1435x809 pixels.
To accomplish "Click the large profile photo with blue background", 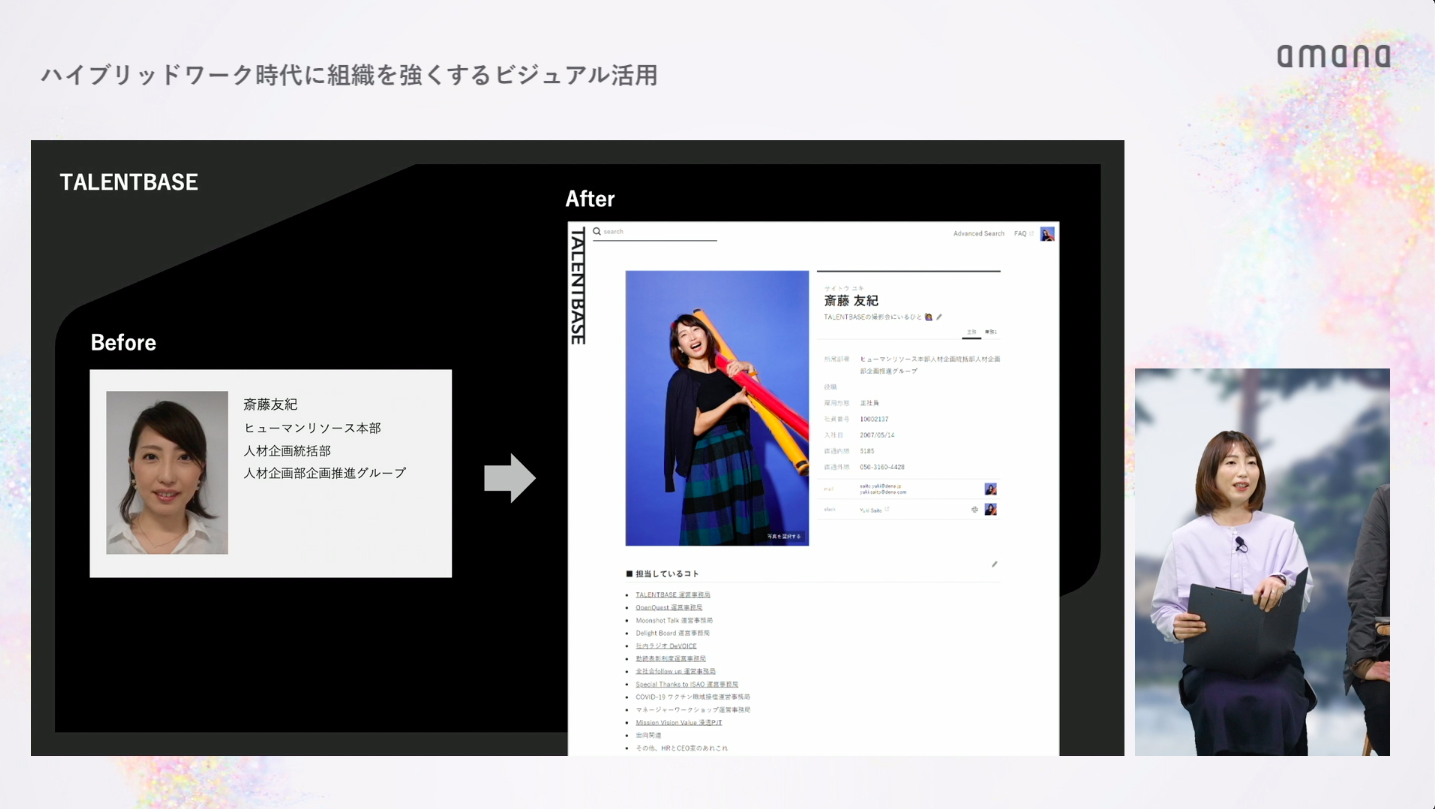I will 717,408.
